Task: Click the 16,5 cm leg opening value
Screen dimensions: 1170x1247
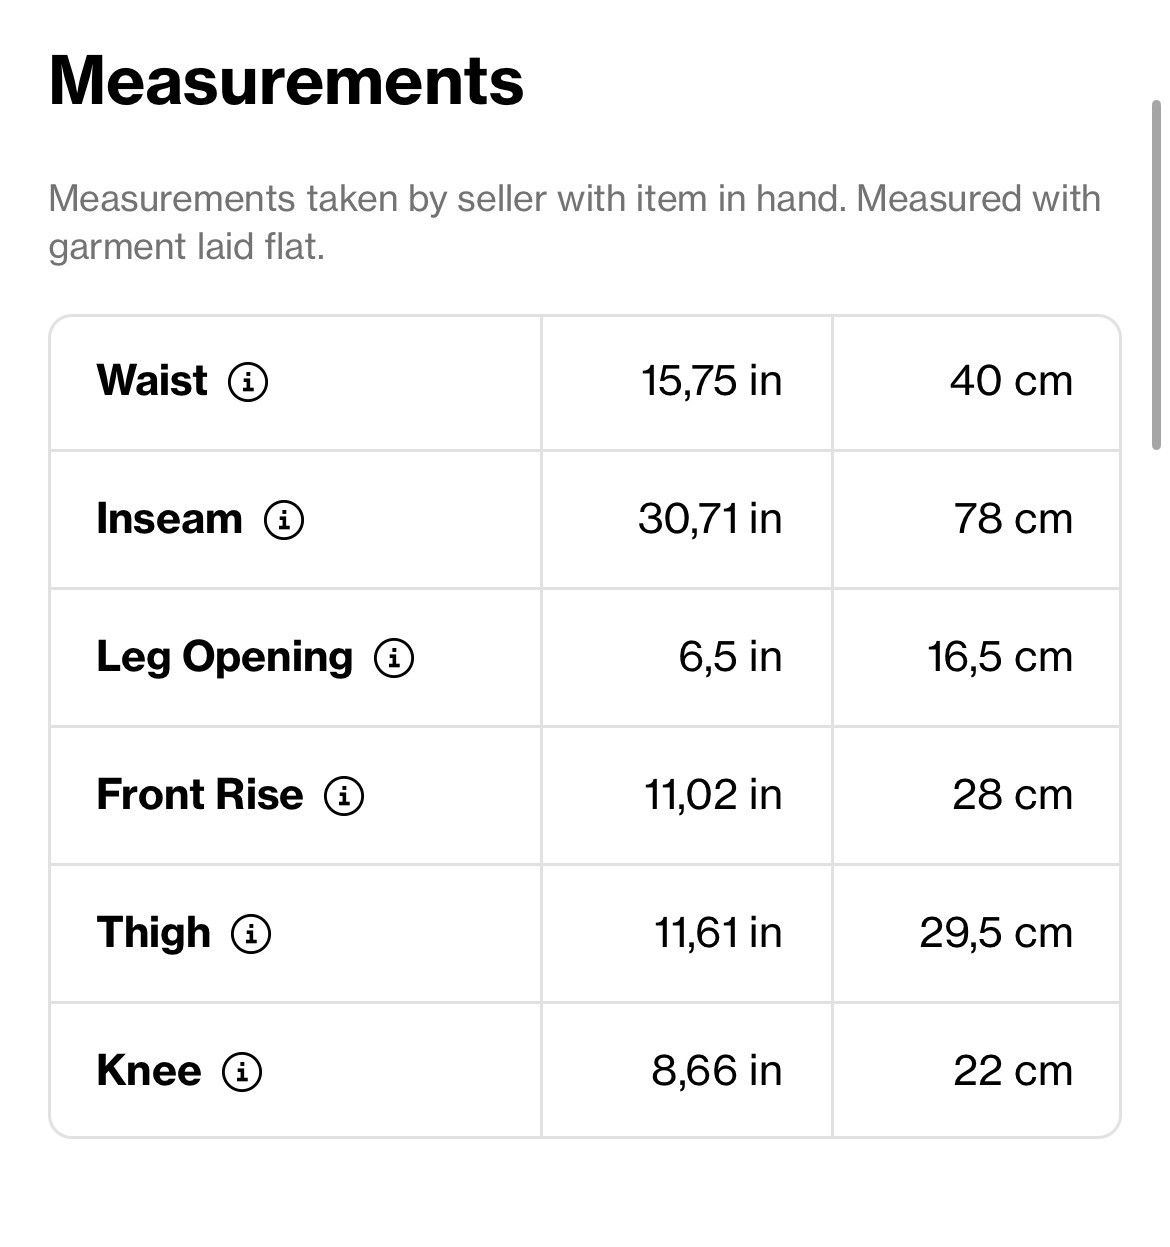Action: click(1000, 657)
